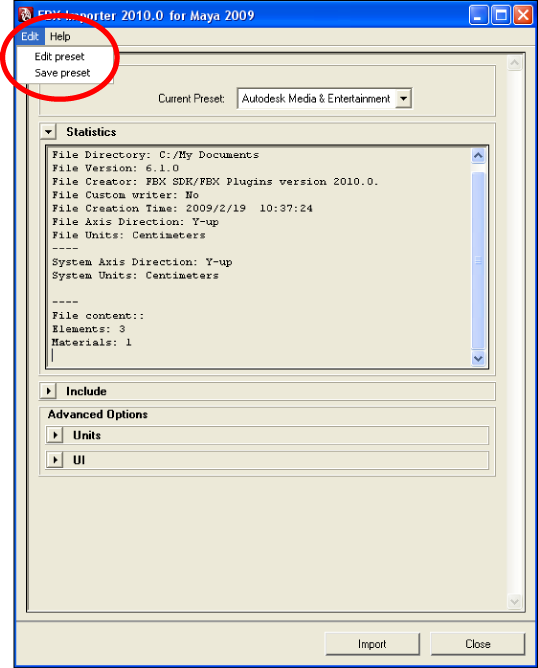Click the Statistics scrollbar thumb

point(478,260)
